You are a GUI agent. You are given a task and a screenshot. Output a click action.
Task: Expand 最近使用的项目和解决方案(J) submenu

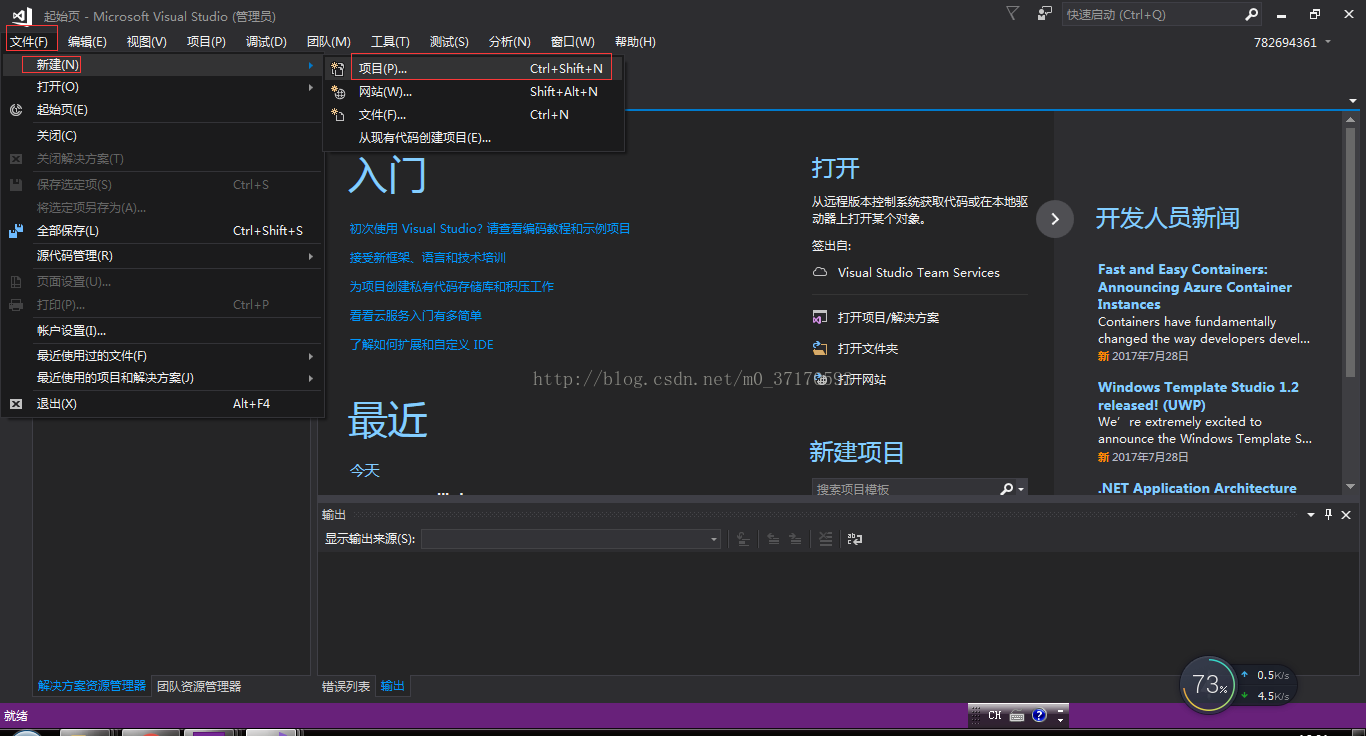click(311, 378)
